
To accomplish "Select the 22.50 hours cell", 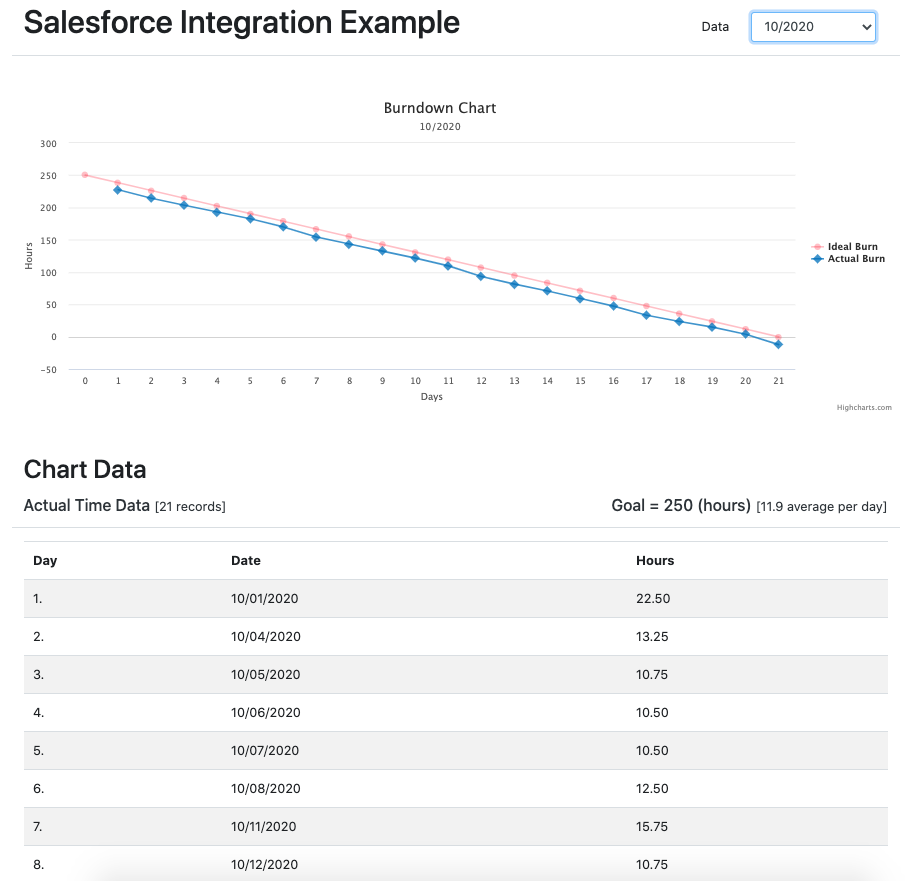I will [x=653, y=599].
